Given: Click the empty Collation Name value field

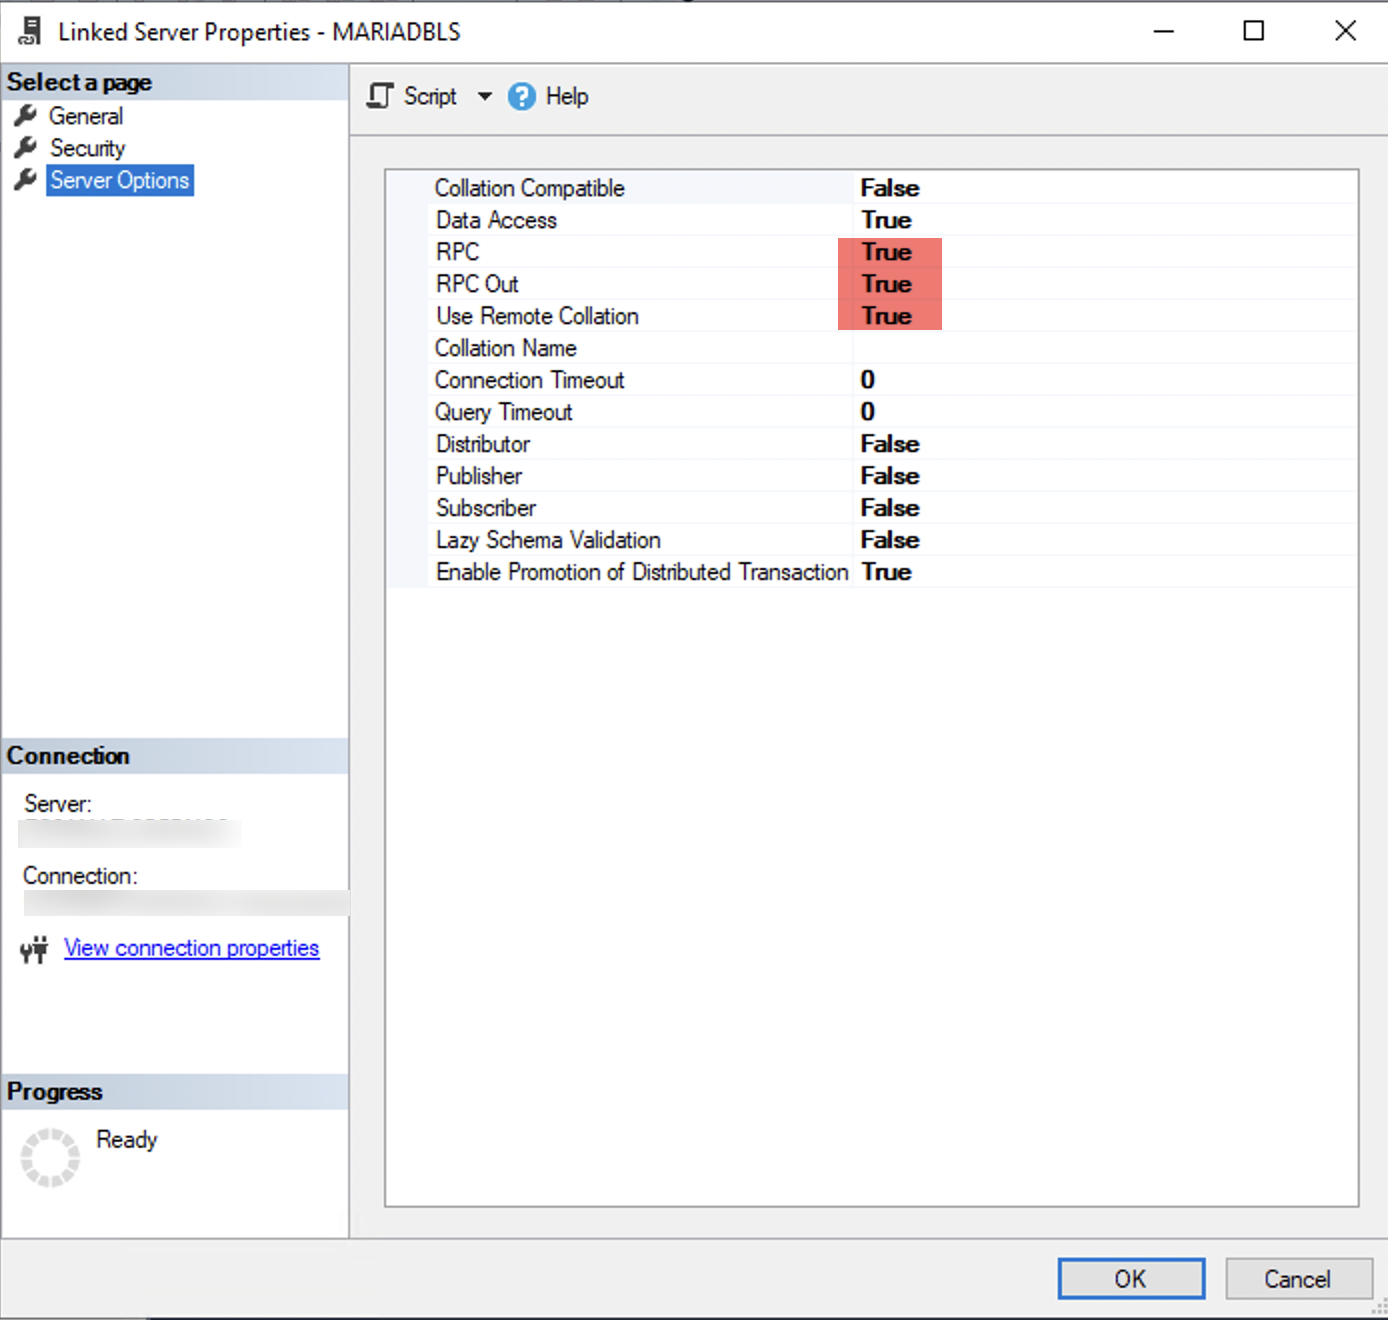Looking at the screenshot, I should click(x=1105, y=348).
